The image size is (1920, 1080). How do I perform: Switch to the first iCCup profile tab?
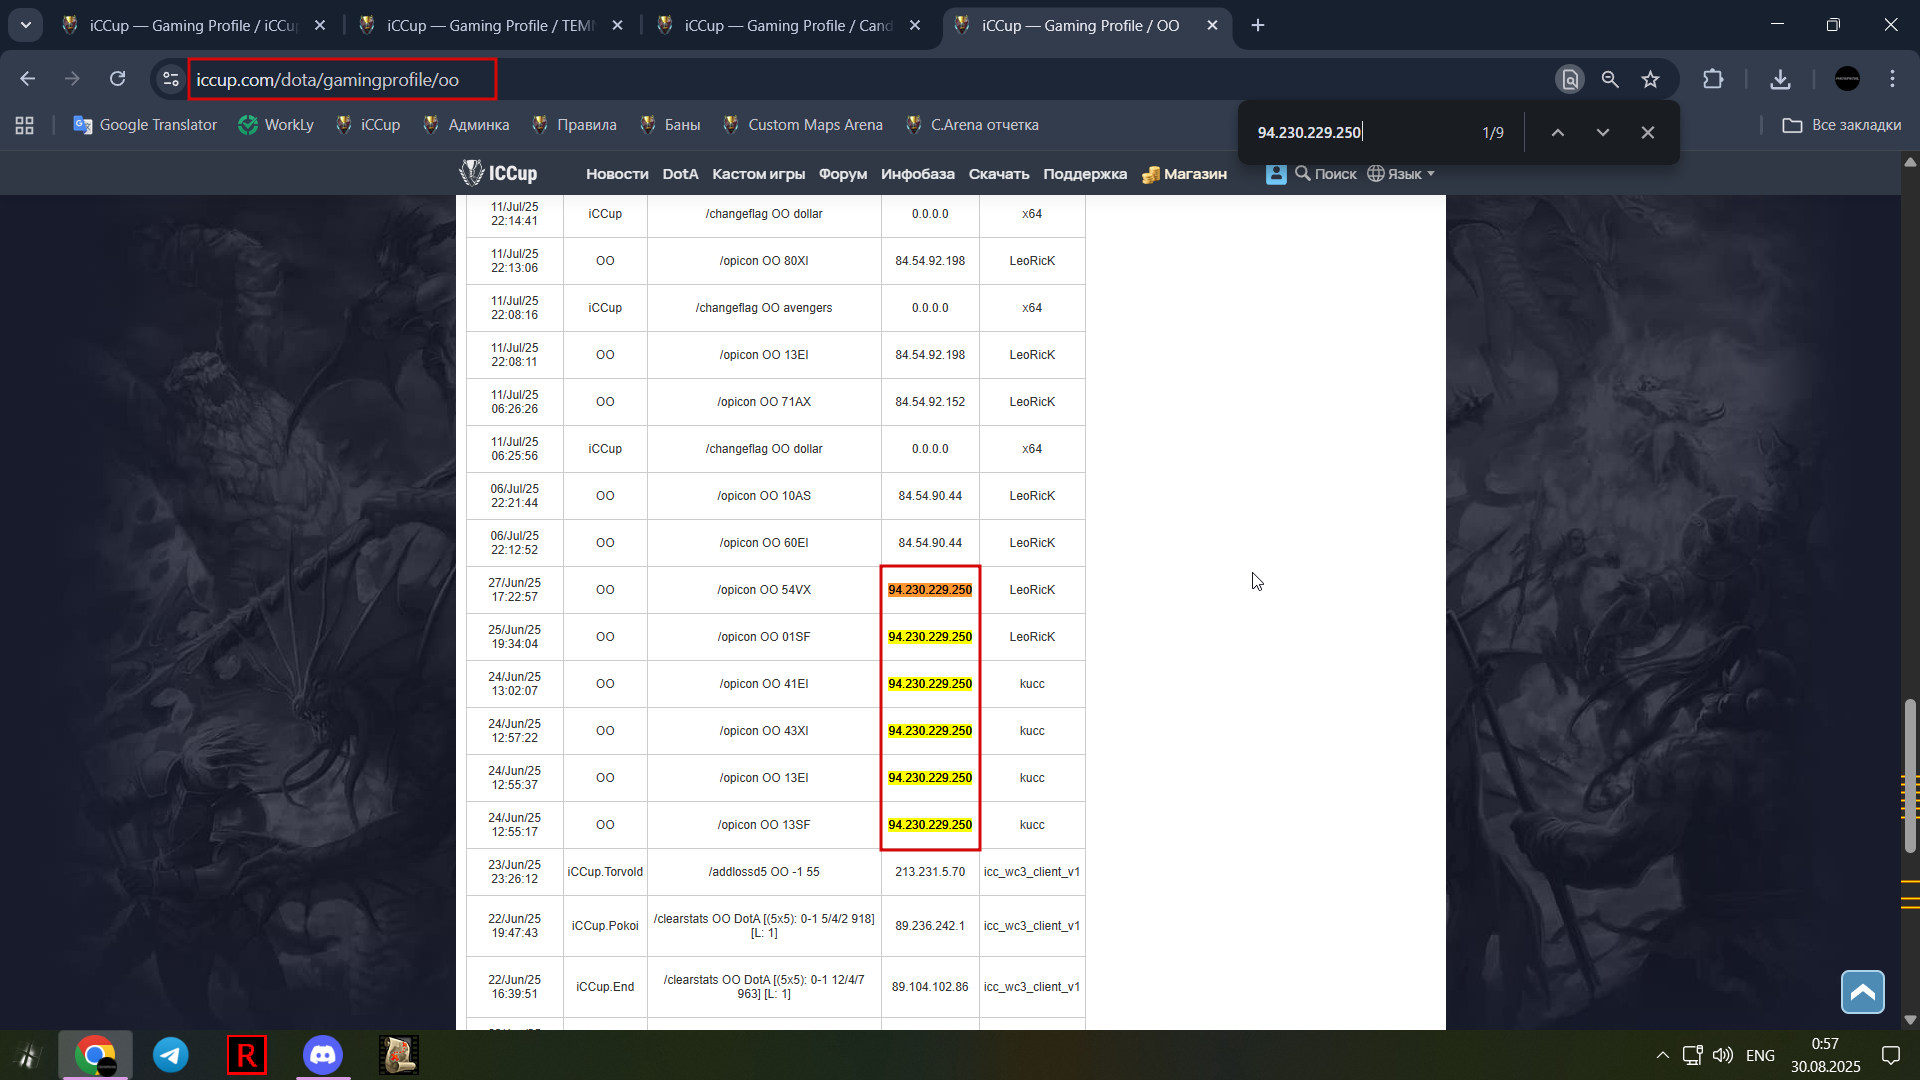(x=194, y=25)
